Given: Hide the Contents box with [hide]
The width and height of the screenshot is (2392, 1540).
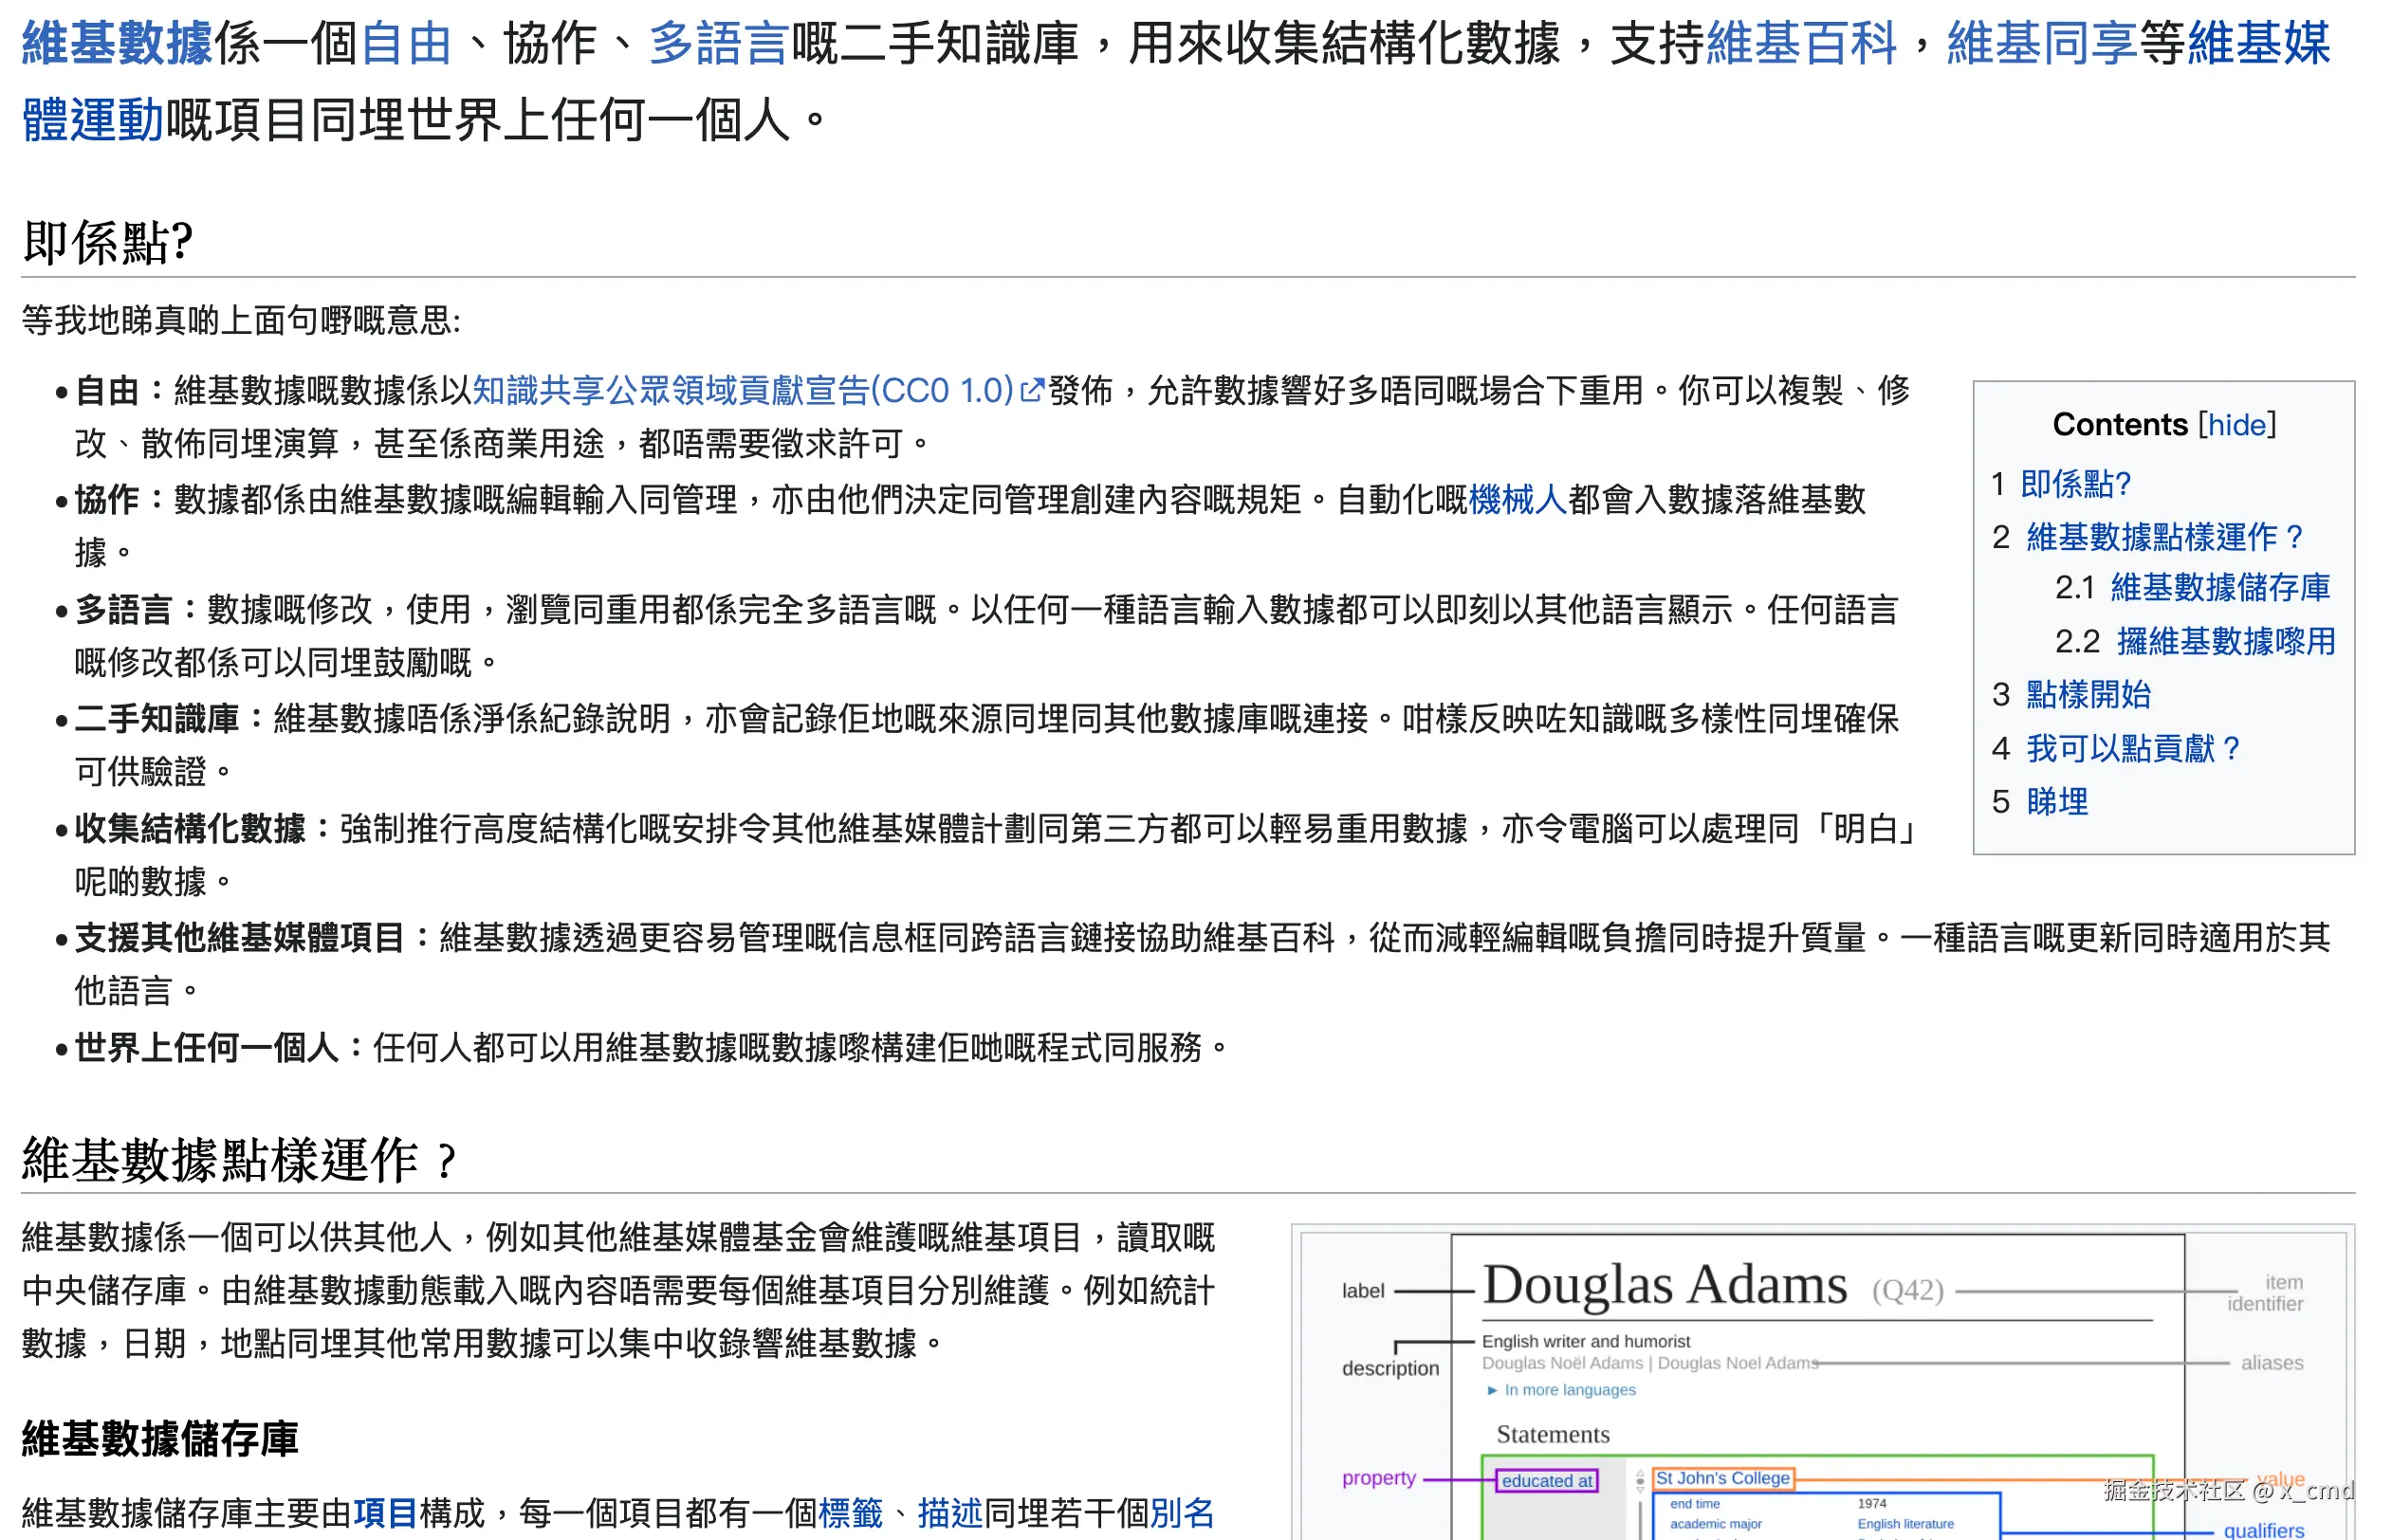Looking at the screenshot, I should (x=2236, y=425).
